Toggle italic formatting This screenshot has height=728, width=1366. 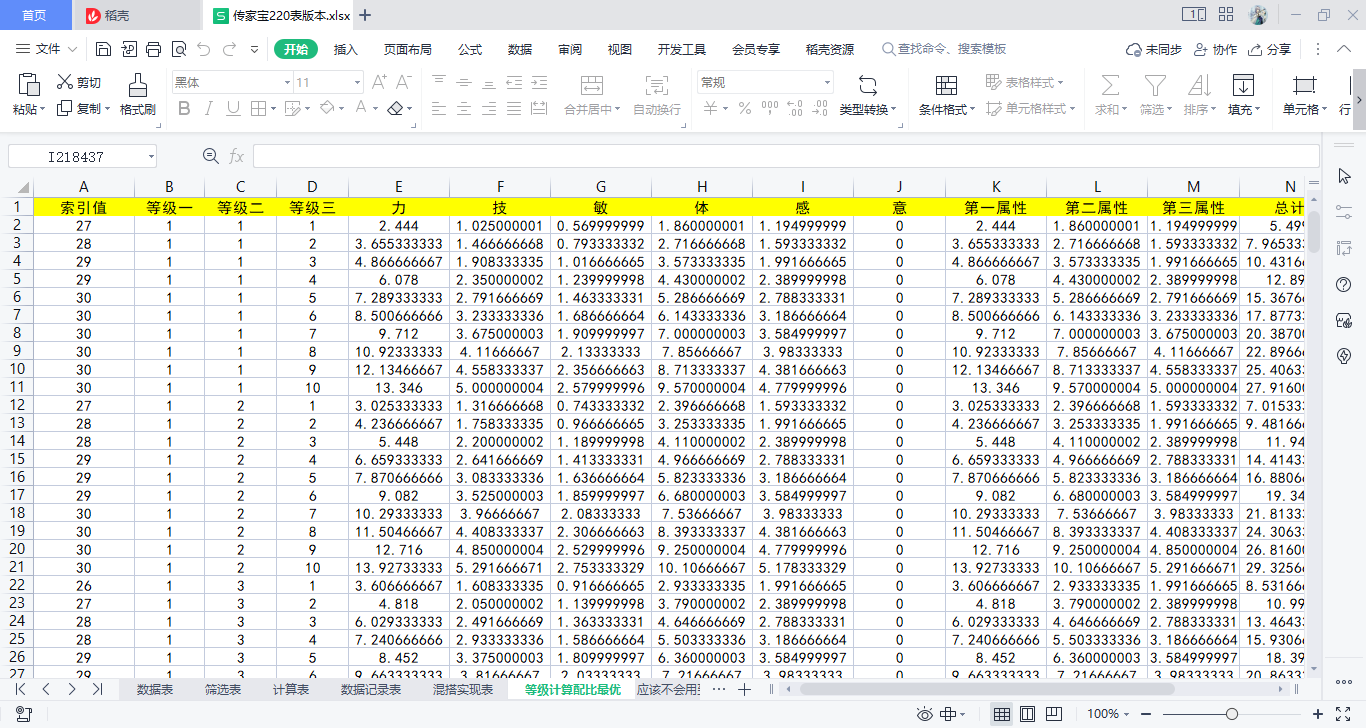[209, 108]
